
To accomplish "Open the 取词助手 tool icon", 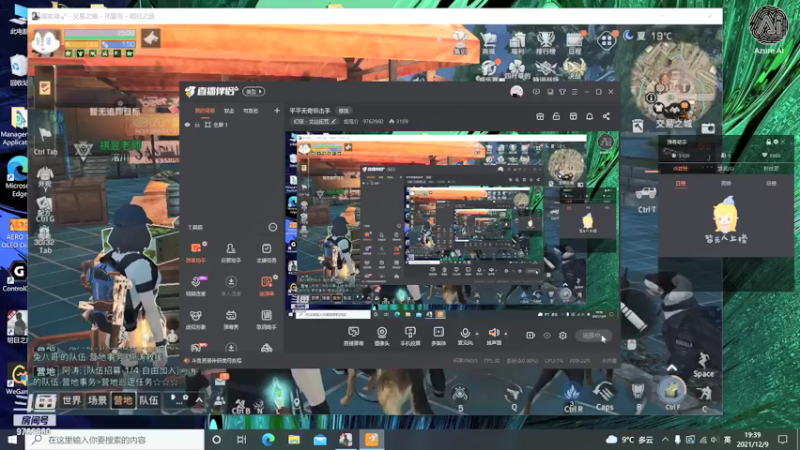I will click(266, 319).
